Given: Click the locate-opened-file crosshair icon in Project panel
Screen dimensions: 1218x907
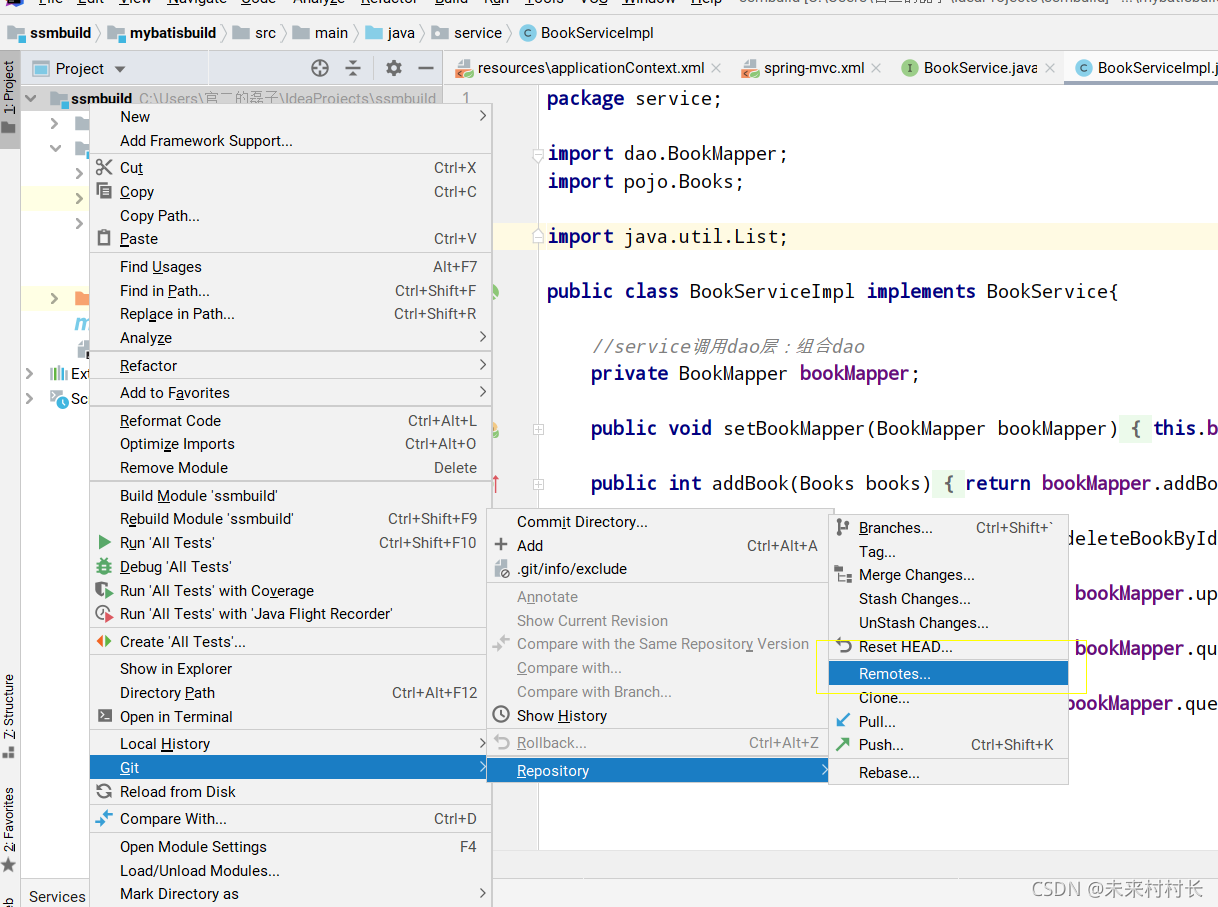Looking at the screenshot, I should pyautogui.click(x=320, y=68).
